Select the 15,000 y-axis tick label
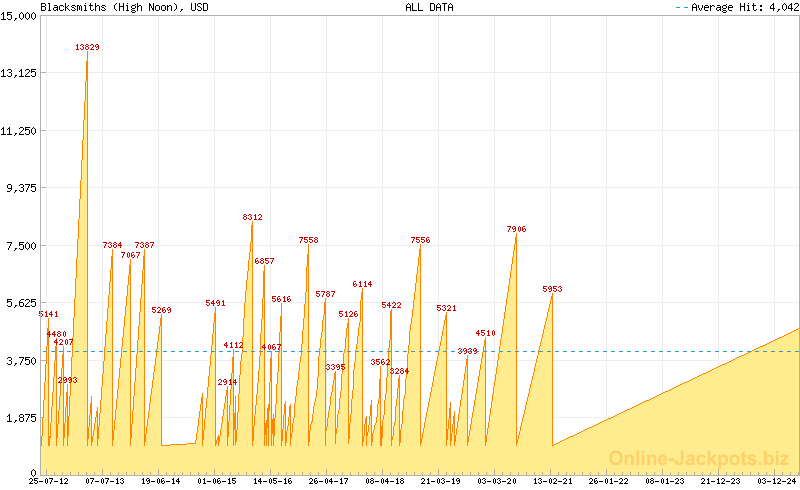Screen dimensions: 800x490 coord(20,16)
